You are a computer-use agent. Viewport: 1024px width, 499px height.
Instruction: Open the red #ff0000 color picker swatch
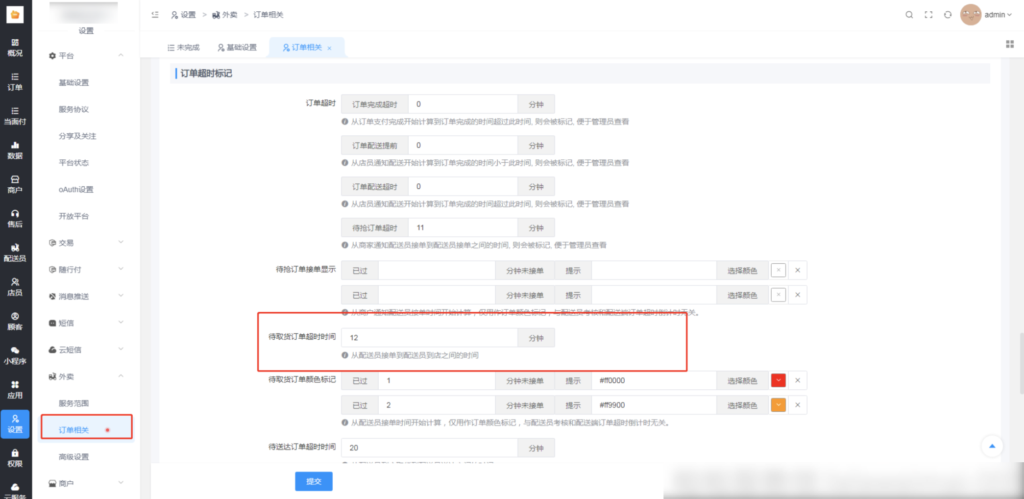(x=778, y=381)
